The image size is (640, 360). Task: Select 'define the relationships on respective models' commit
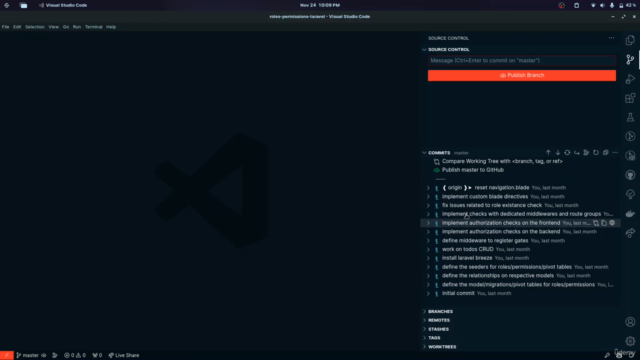coord(498,276)
